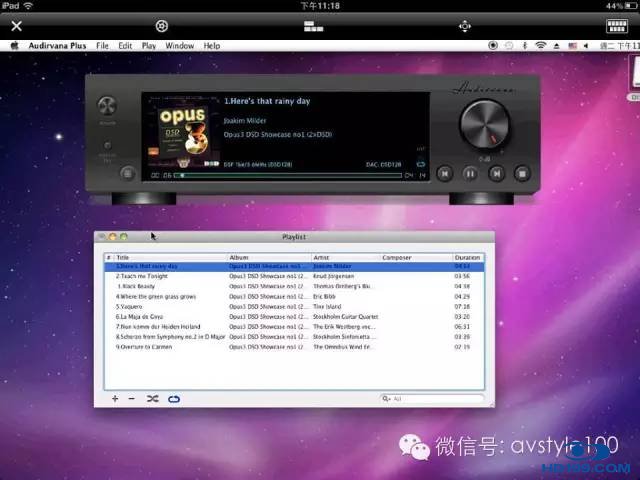Open the Bluetooth menu bar icon

pyautogui.click(x=525, y=46)
